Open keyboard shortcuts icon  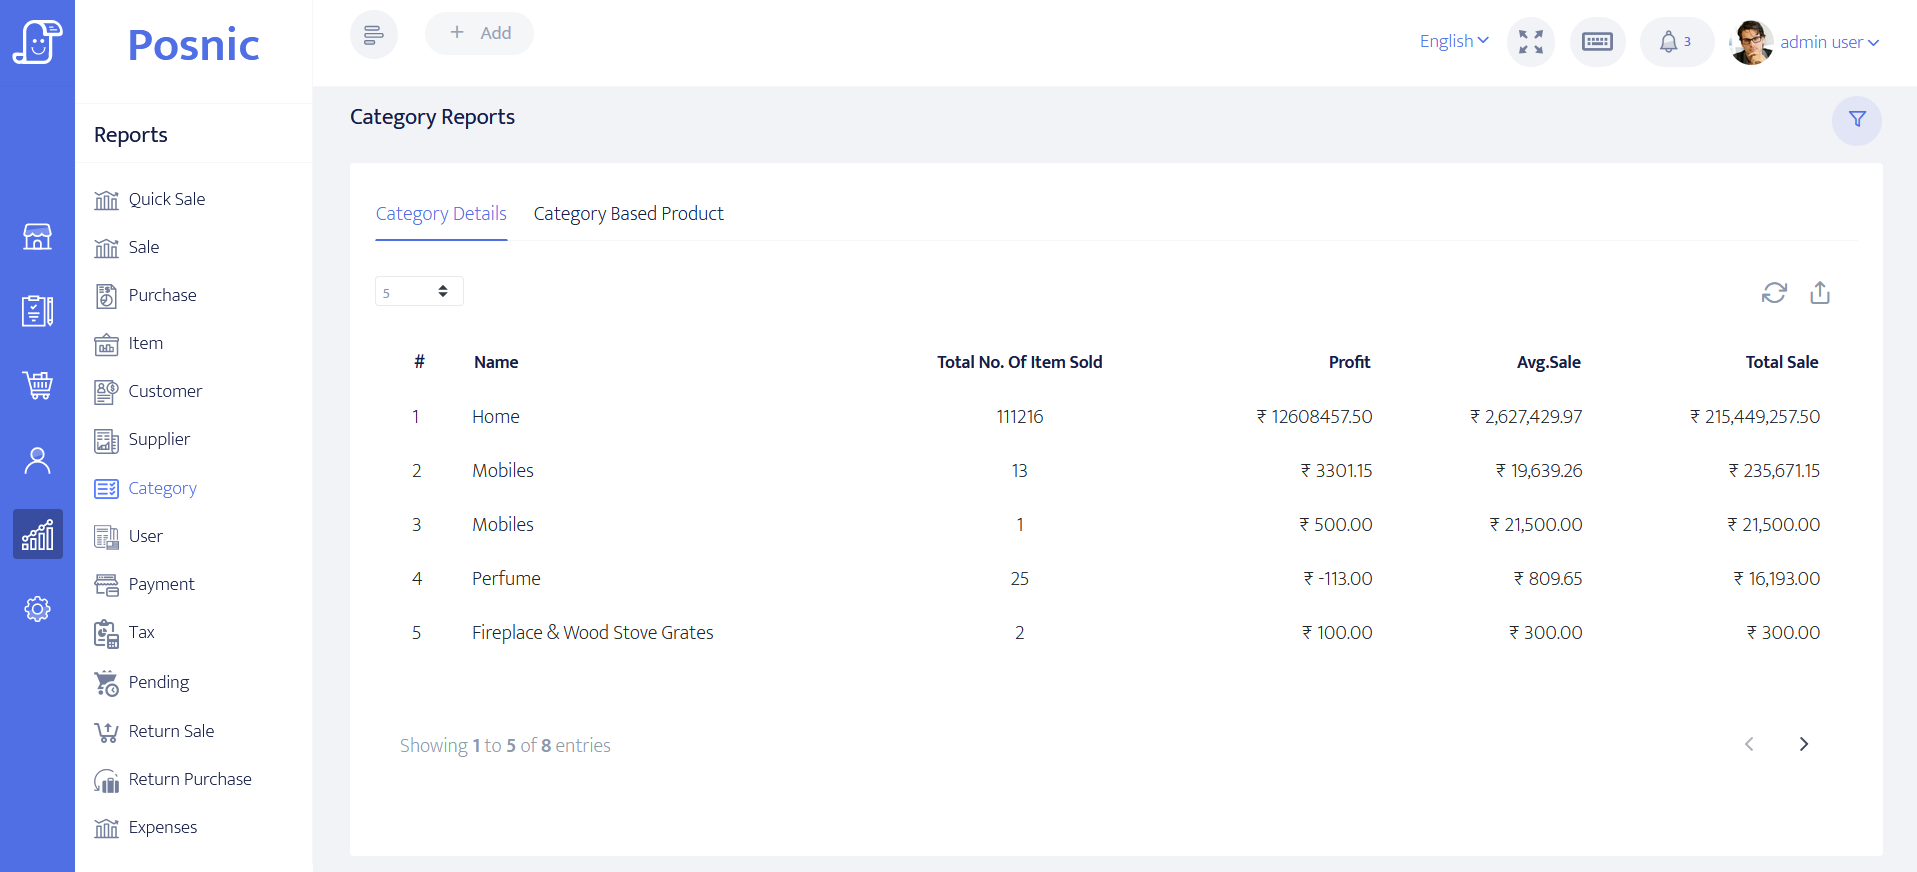pos(1597,42)
